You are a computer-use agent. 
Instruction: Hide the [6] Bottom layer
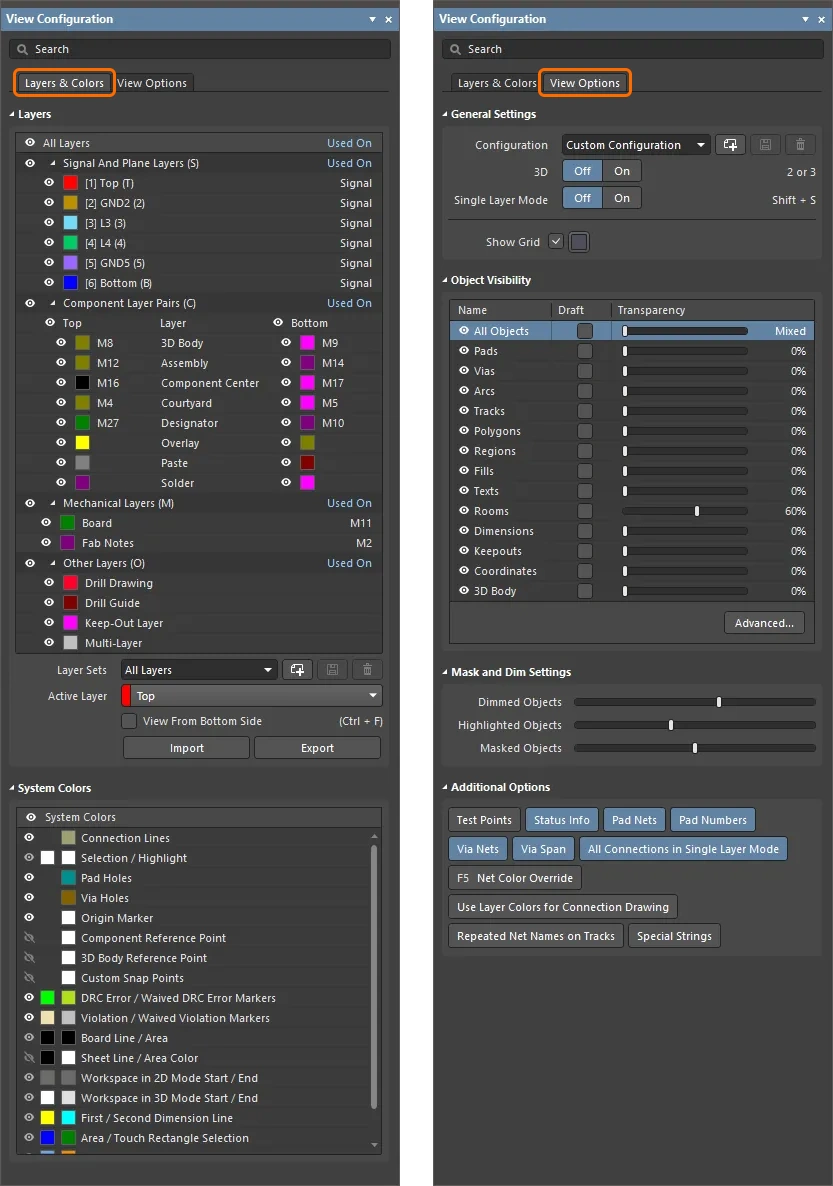(x=49, y=282)
